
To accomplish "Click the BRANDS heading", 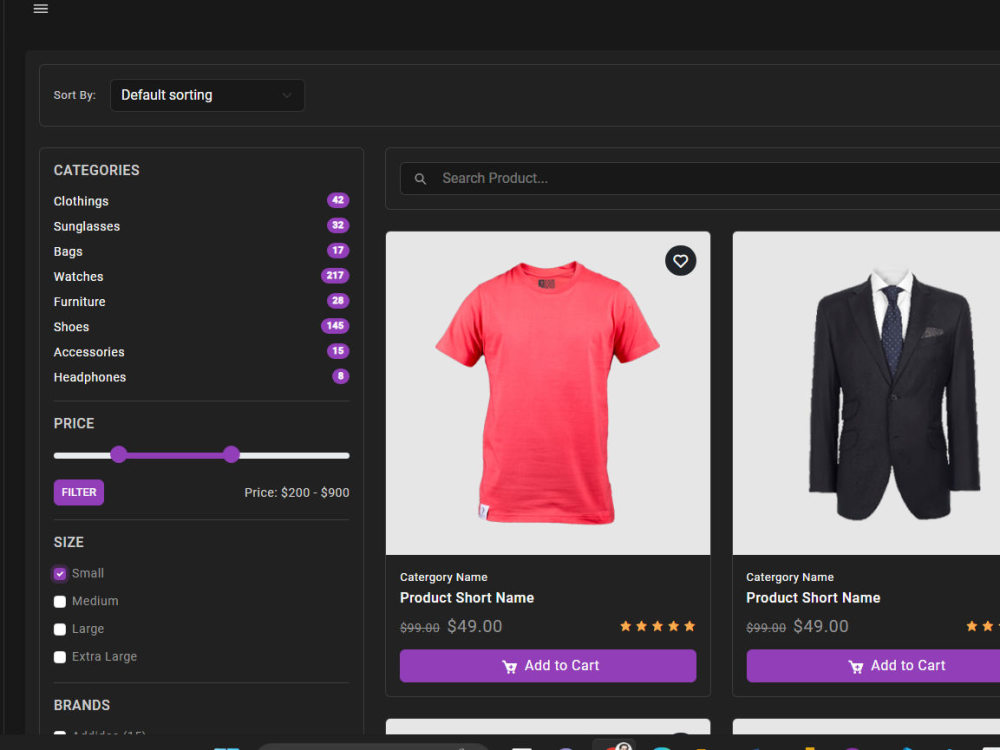I will point(82,705).
